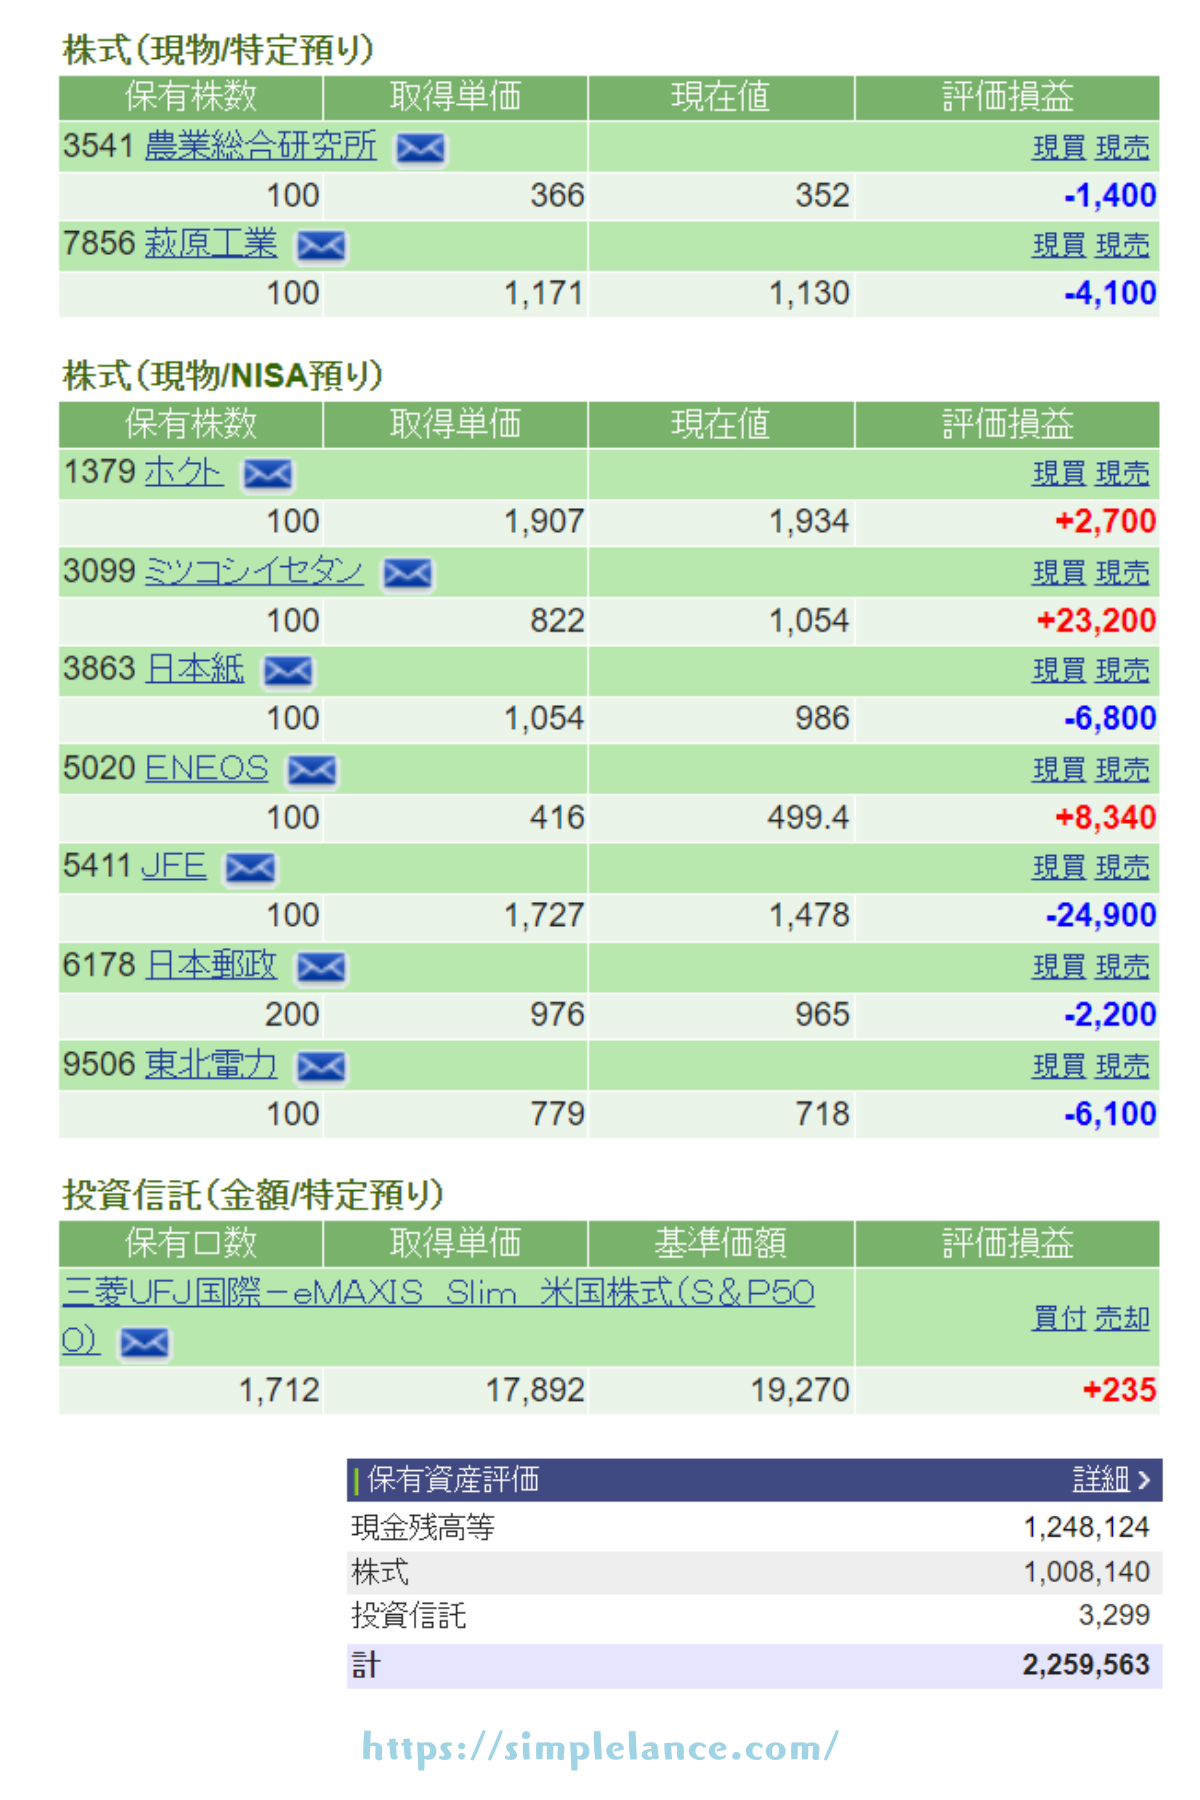The width and height of the screenshot is (1200, 1800).
Task: Click mail icon next to ホクト
Action: (268, 474)
